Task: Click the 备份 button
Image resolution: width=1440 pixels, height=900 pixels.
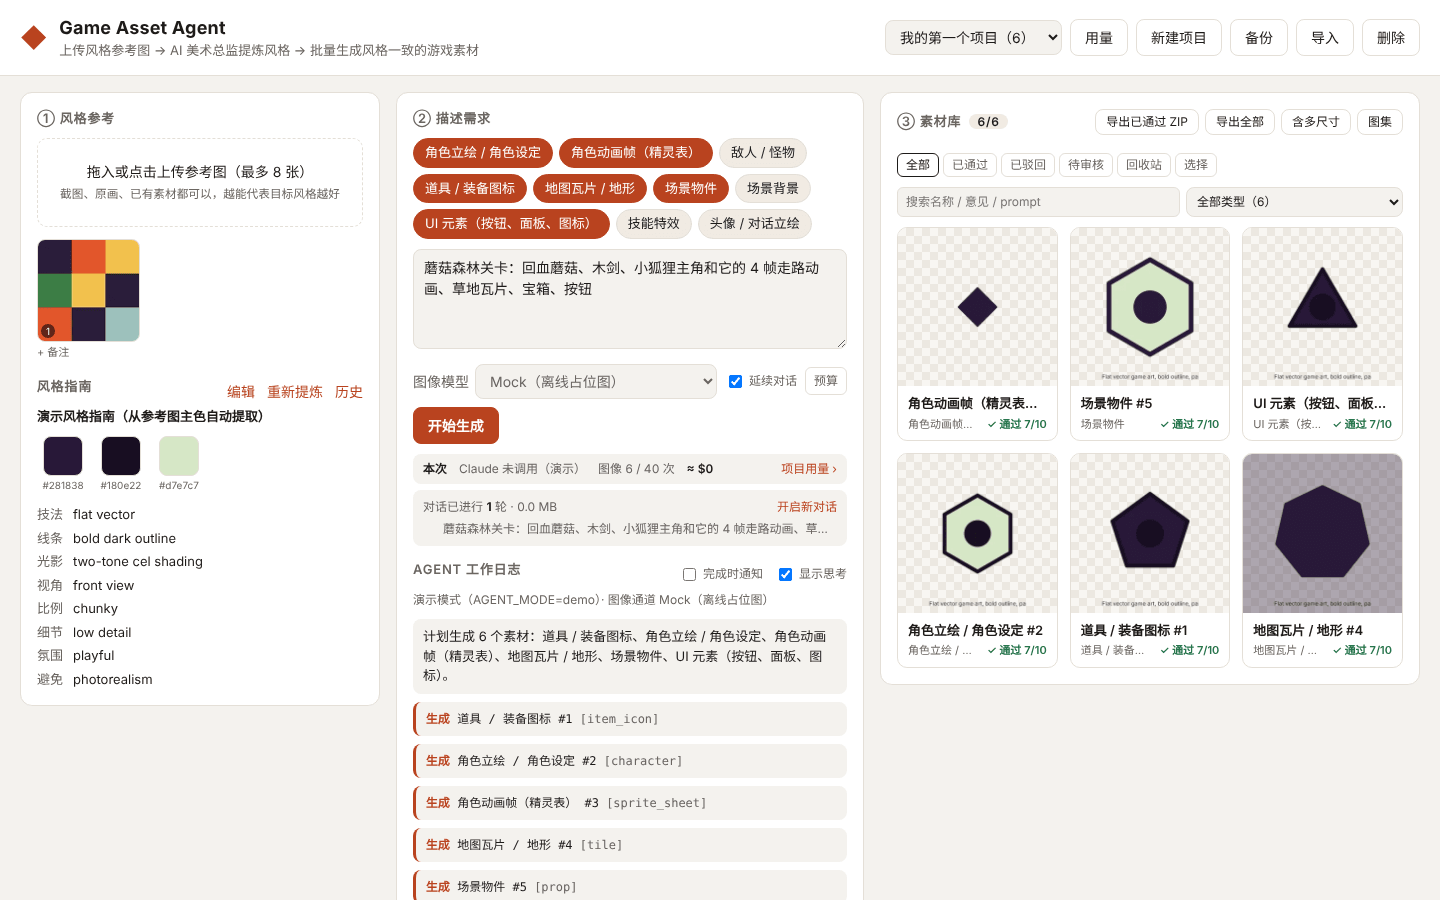Action: pos(1259,38)
